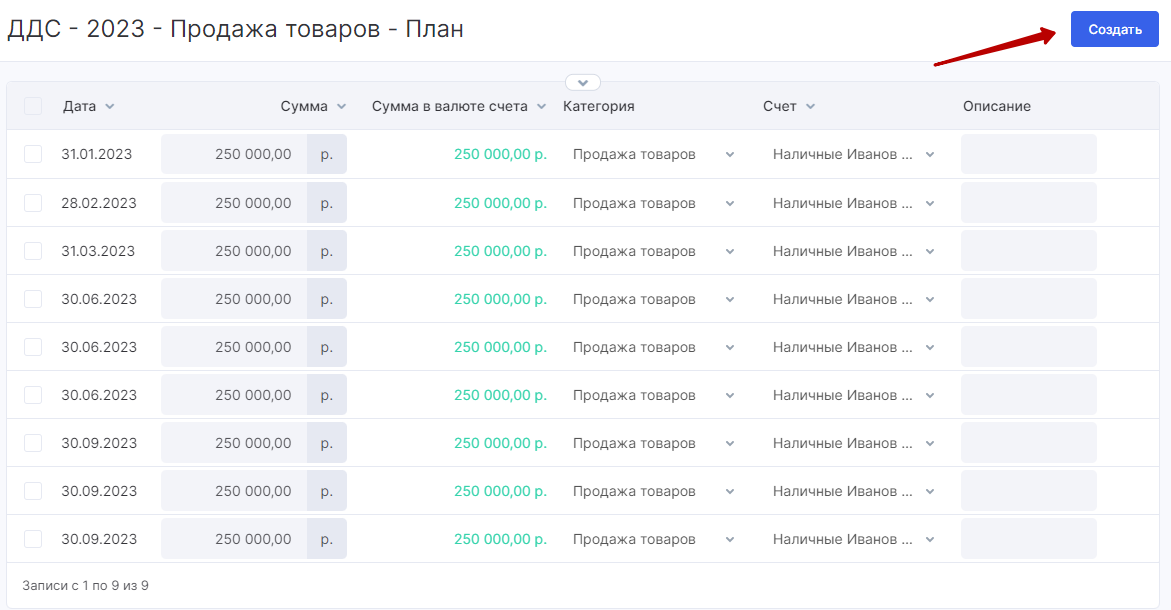Open the category dropdown in the 31.03.2023 row
This screenshot has height=610, width=1171.
654,251
